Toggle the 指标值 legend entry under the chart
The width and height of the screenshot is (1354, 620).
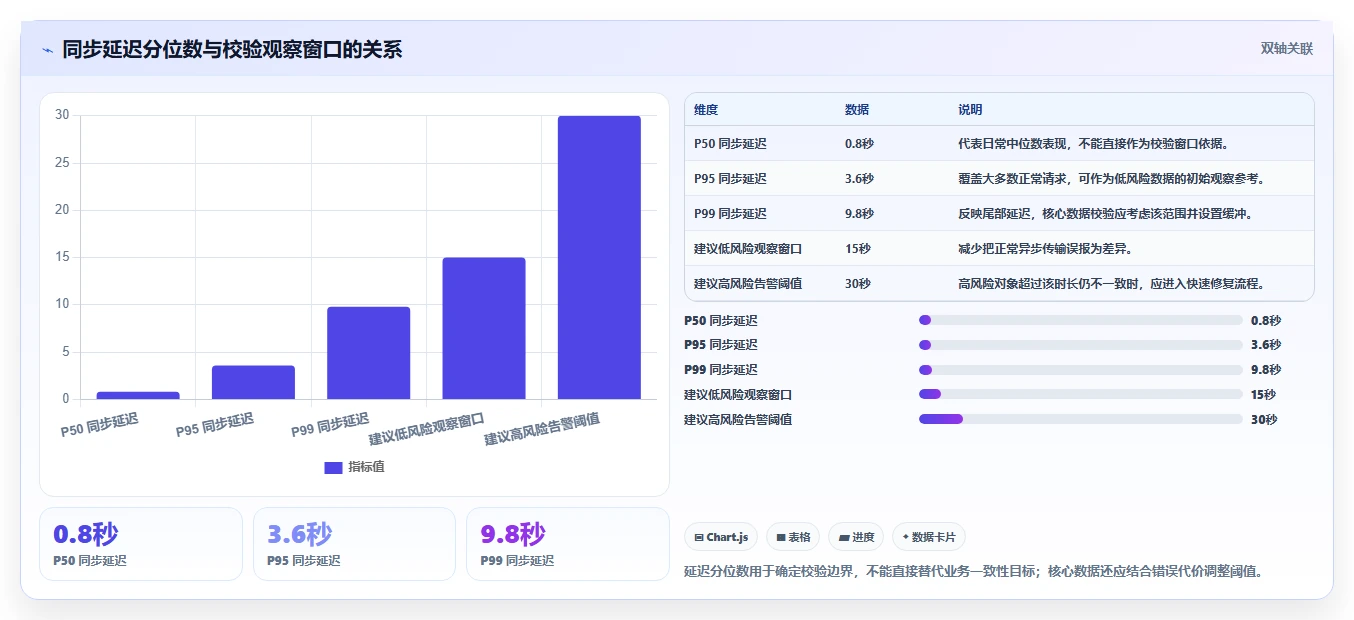355,467
